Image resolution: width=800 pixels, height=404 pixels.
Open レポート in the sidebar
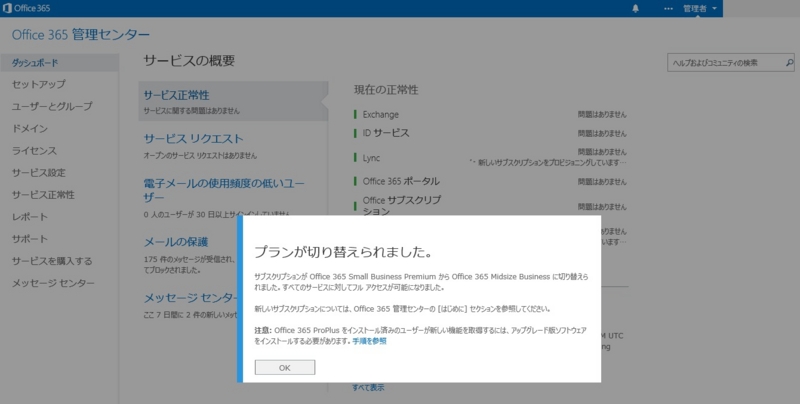tap(30, 217)
